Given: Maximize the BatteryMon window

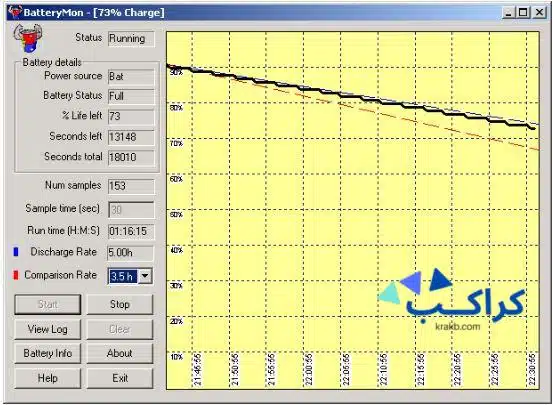Looking at the screenshot, I should point(524,13).
